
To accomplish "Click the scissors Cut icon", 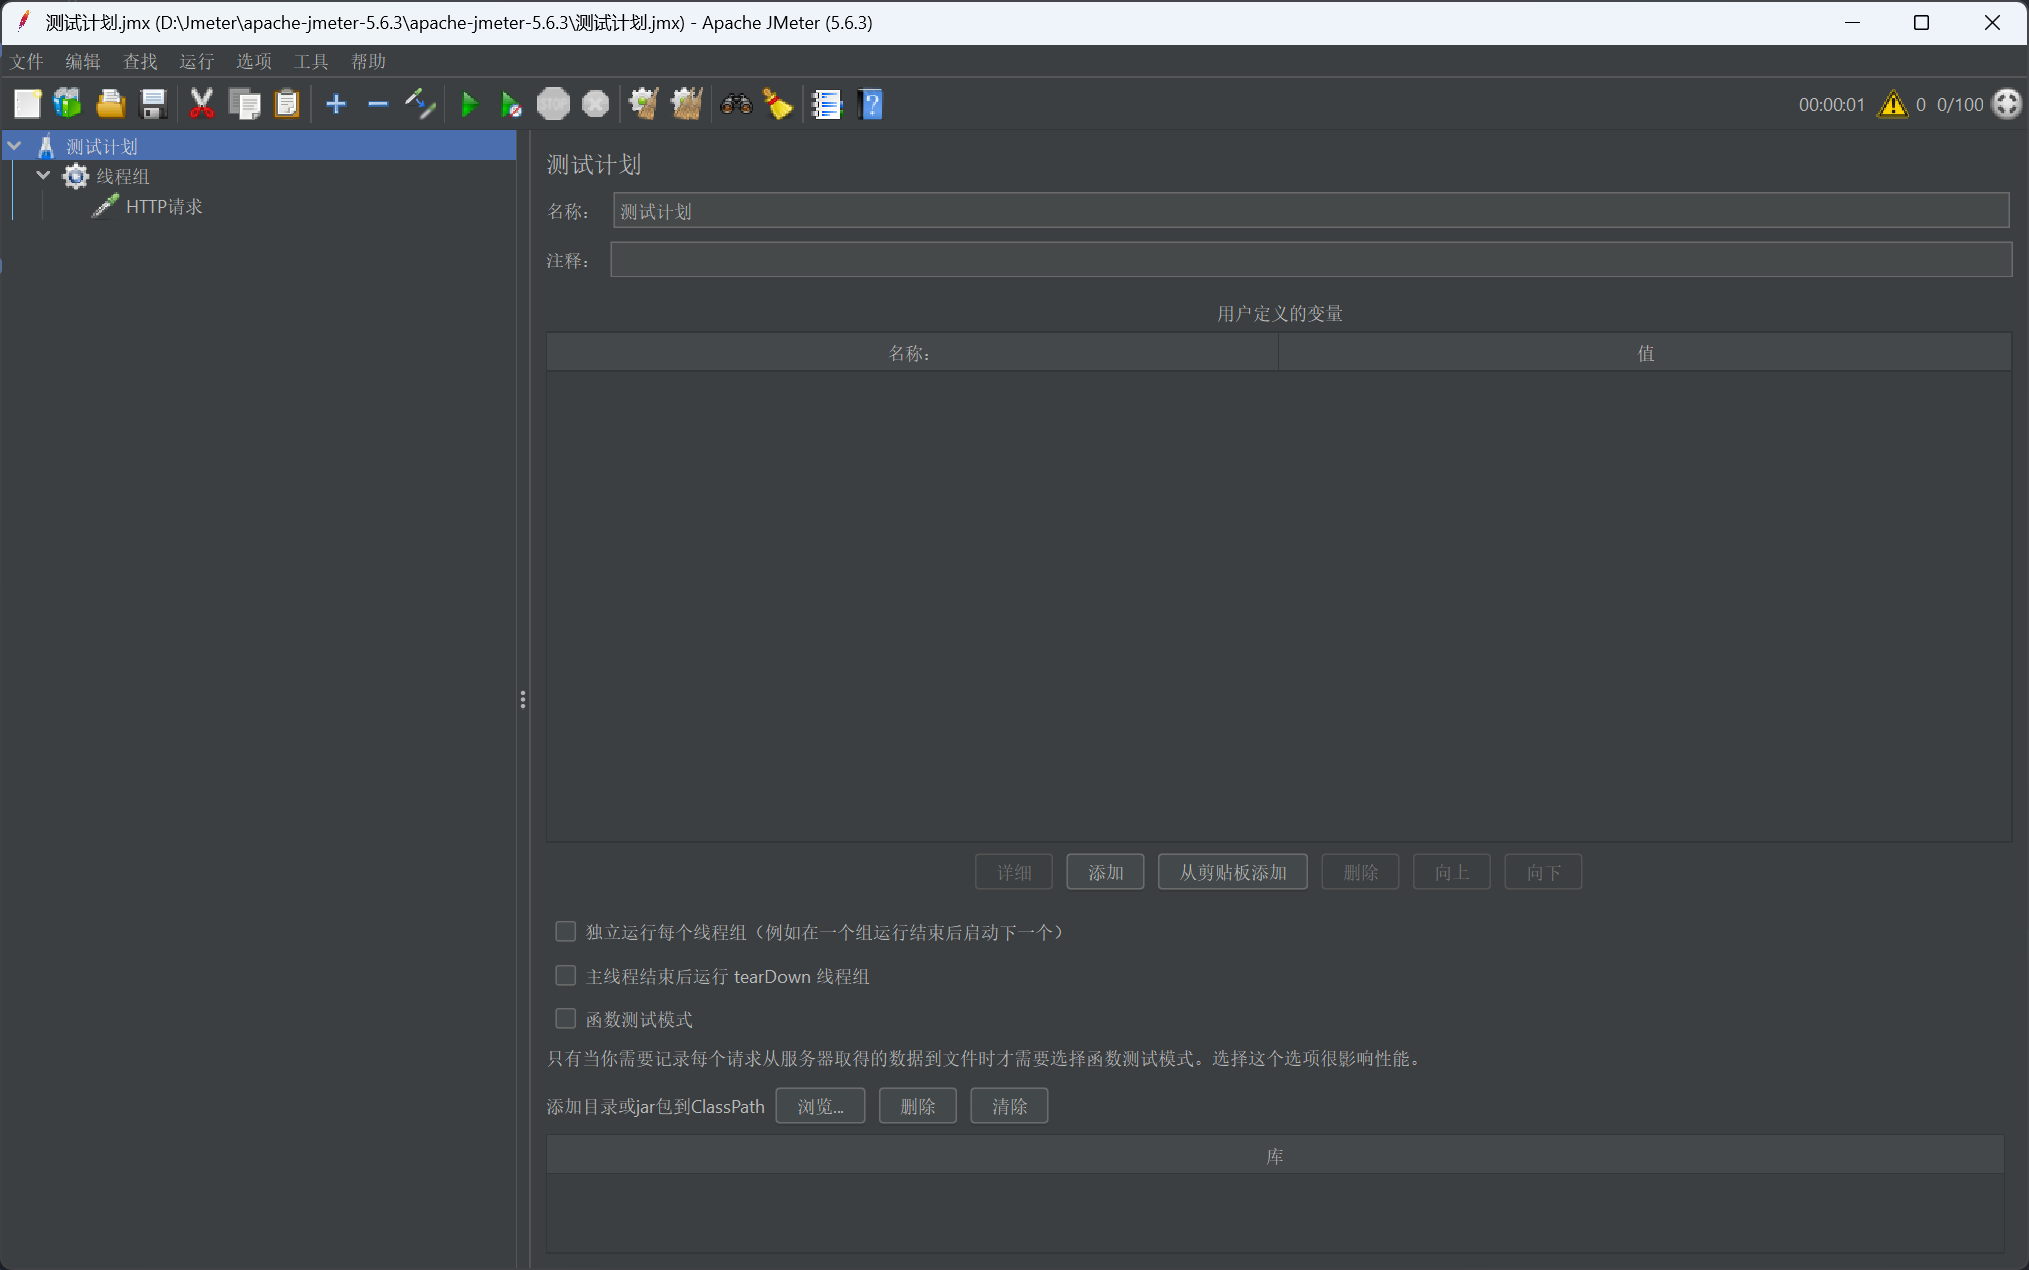I will click(x=202, y=104).
